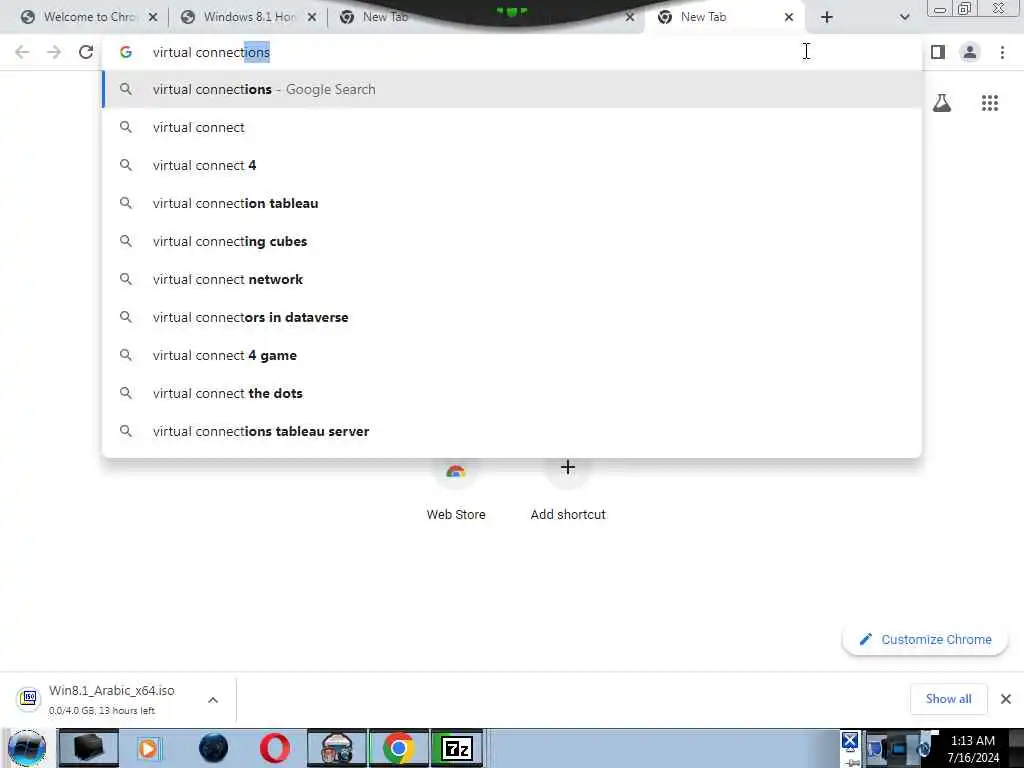Click the network tray icon
The height and width of the screenshot is (768, 1024).
(899, 750)
